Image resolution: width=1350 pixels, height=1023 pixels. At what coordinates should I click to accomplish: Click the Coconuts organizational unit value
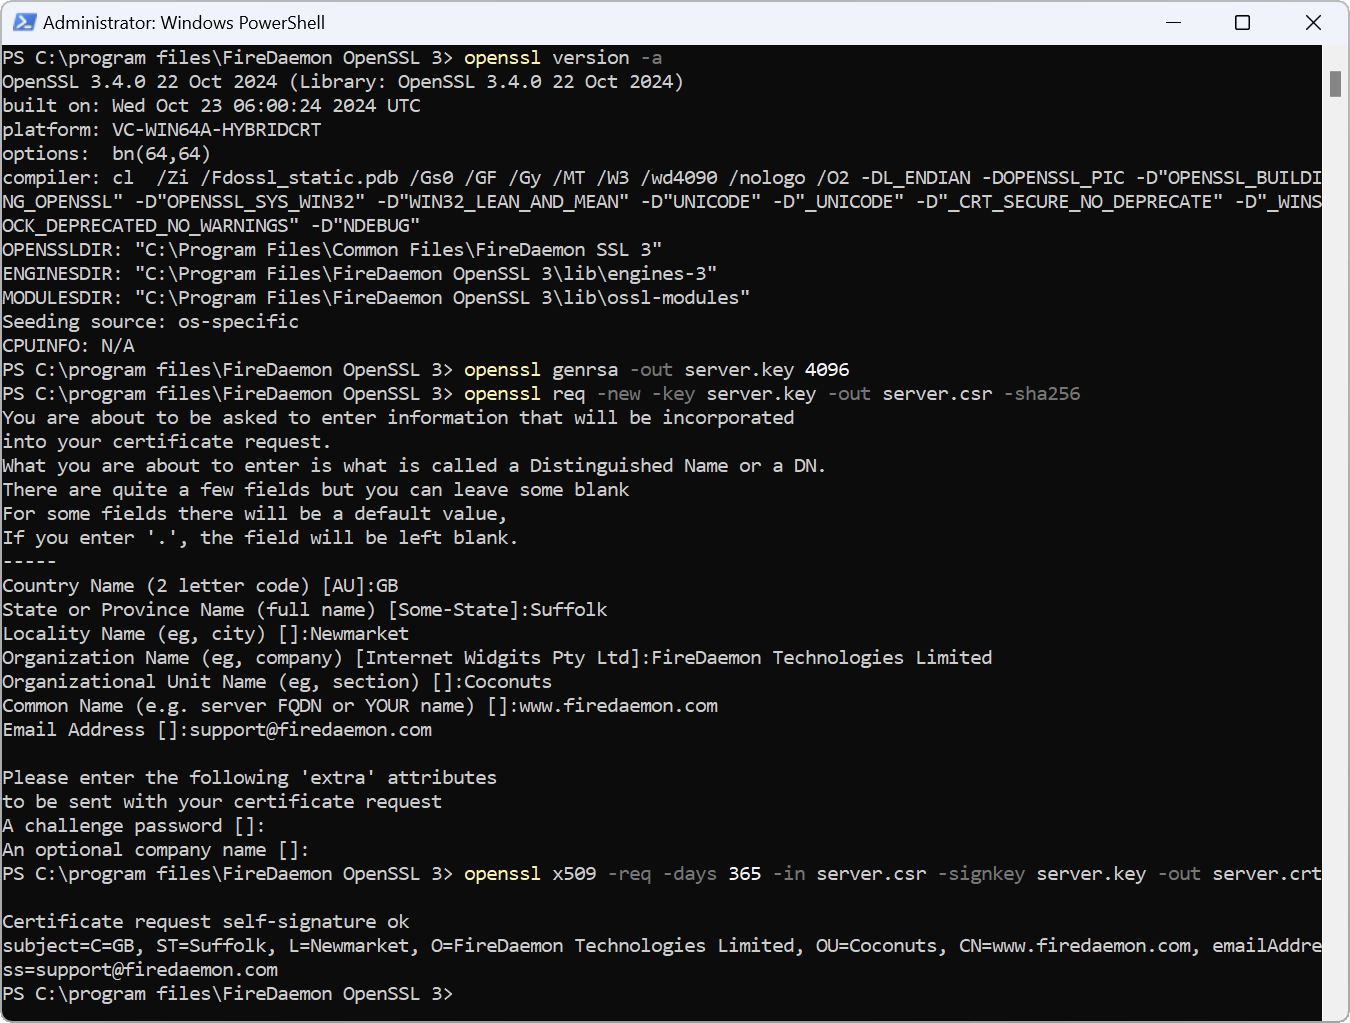(506, 681)
